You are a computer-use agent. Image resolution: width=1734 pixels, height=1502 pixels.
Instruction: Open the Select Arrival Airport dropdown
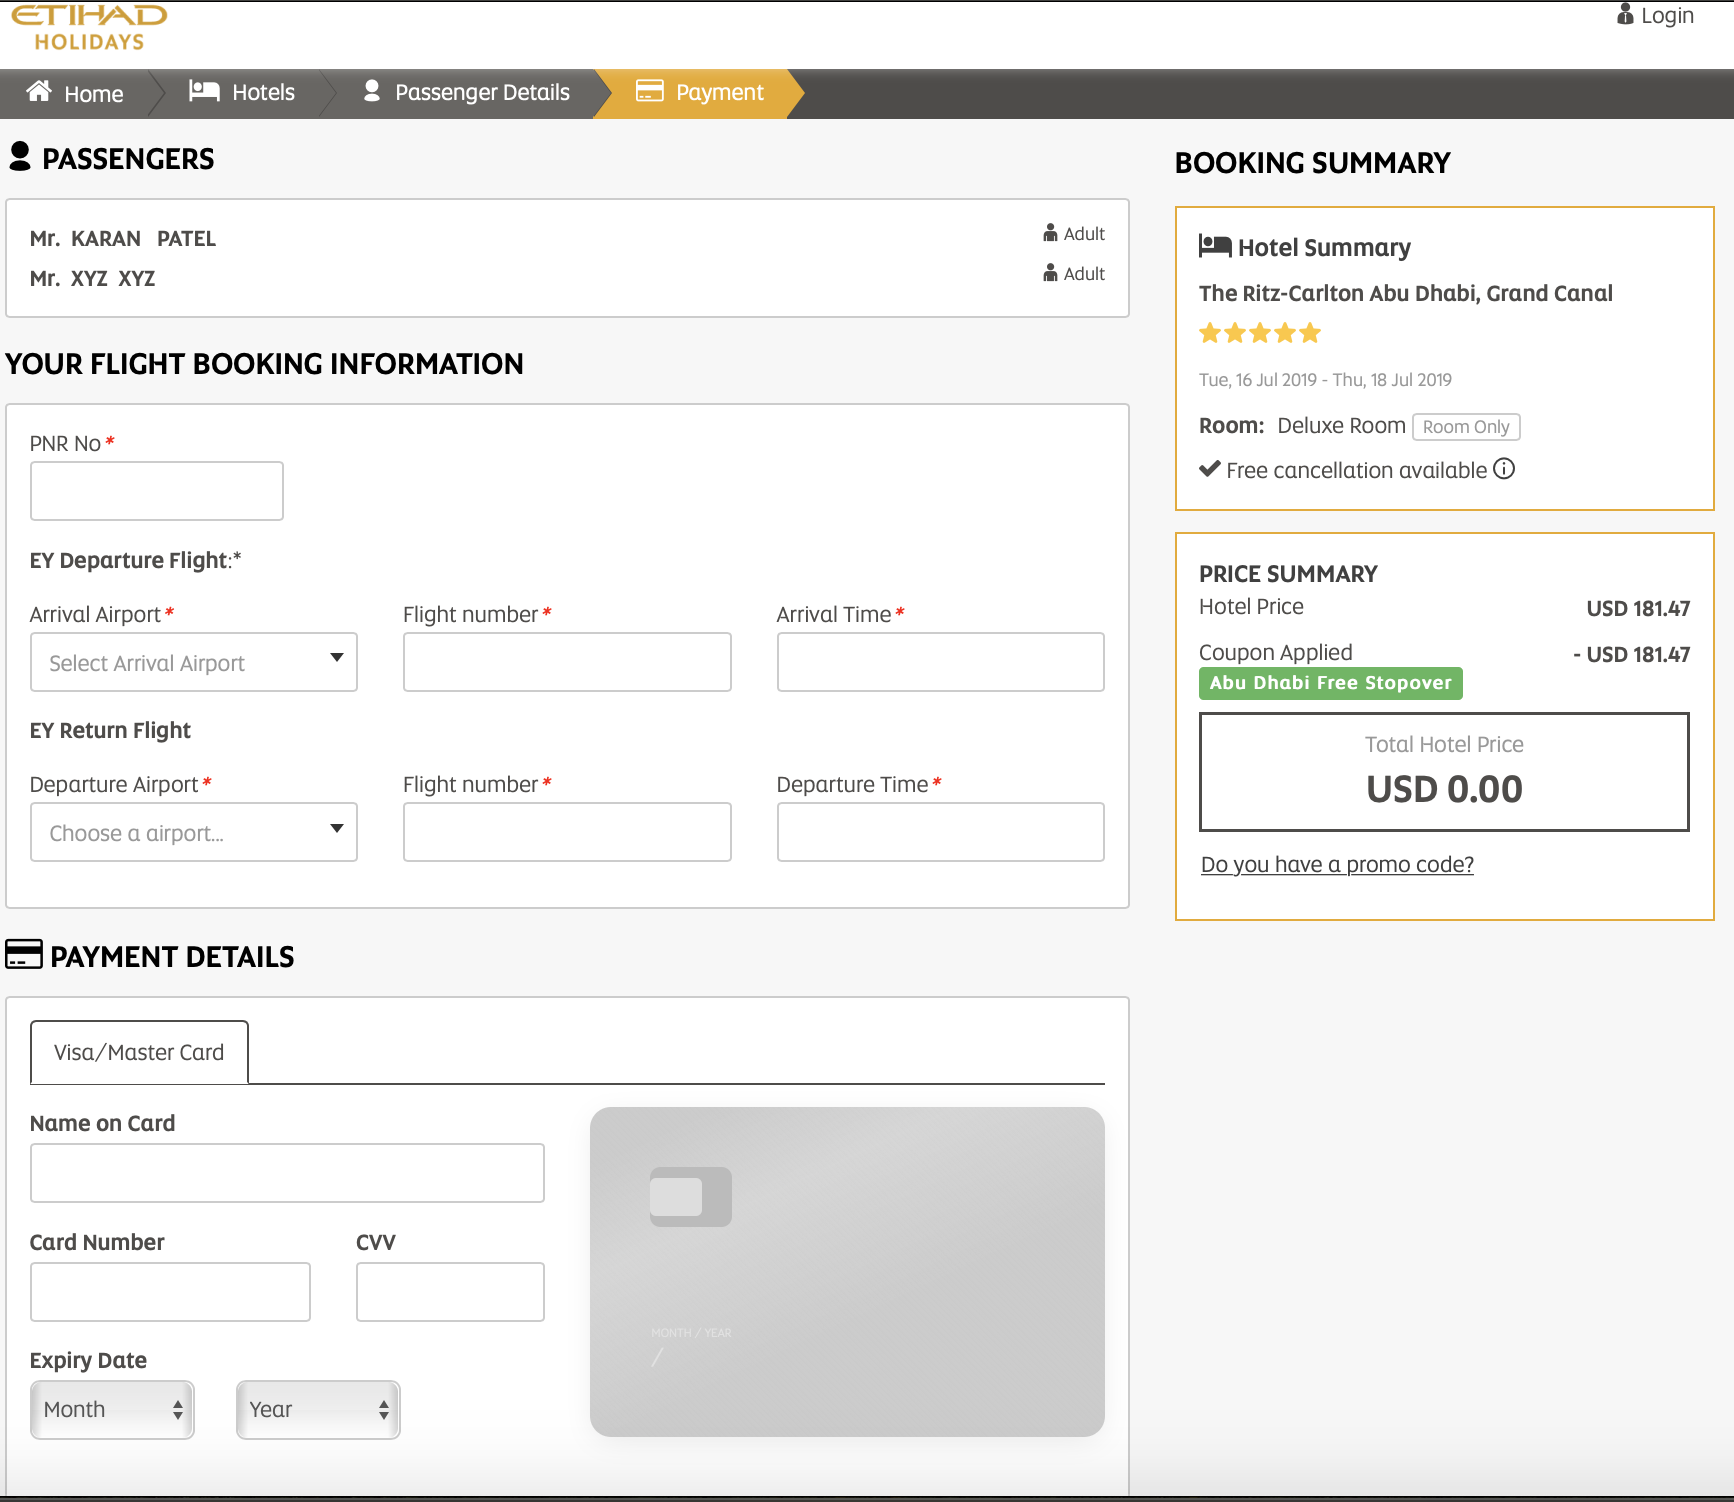click(x=194, y=662)
